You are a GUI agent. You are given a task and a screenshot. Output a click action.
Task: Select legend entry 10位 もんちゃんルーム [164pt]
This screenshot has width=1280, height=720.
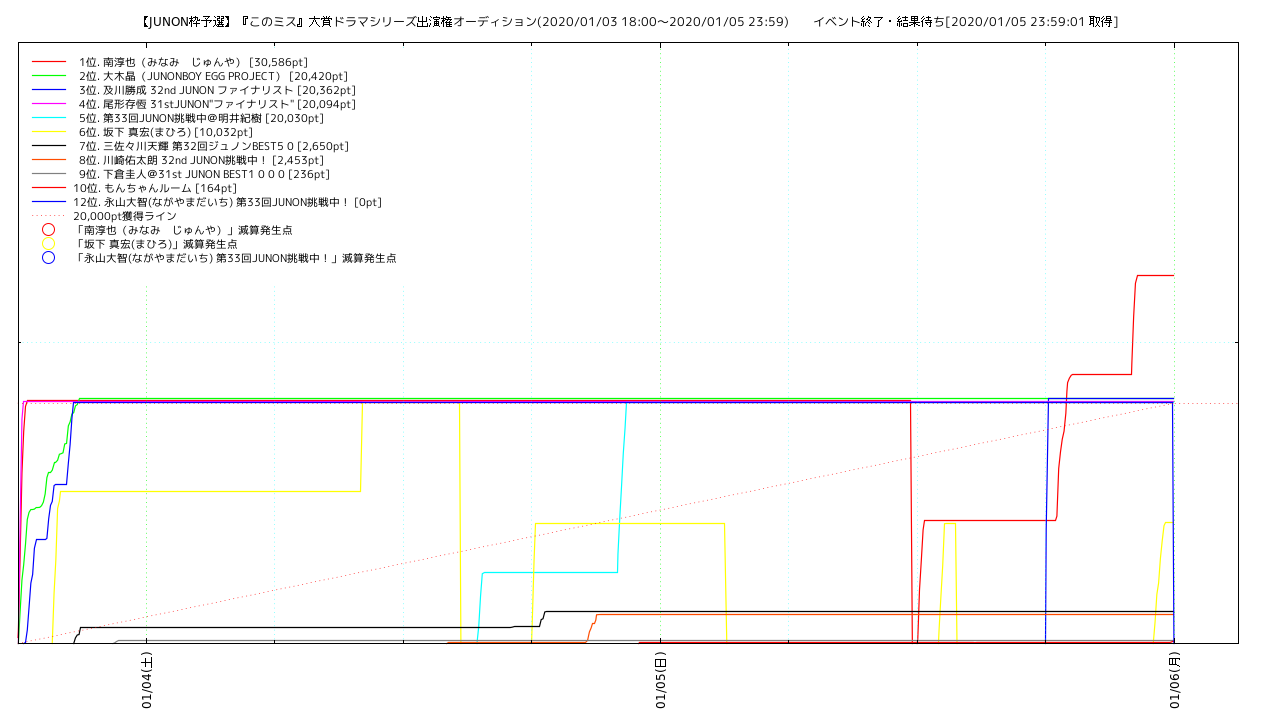pos(155,188)
